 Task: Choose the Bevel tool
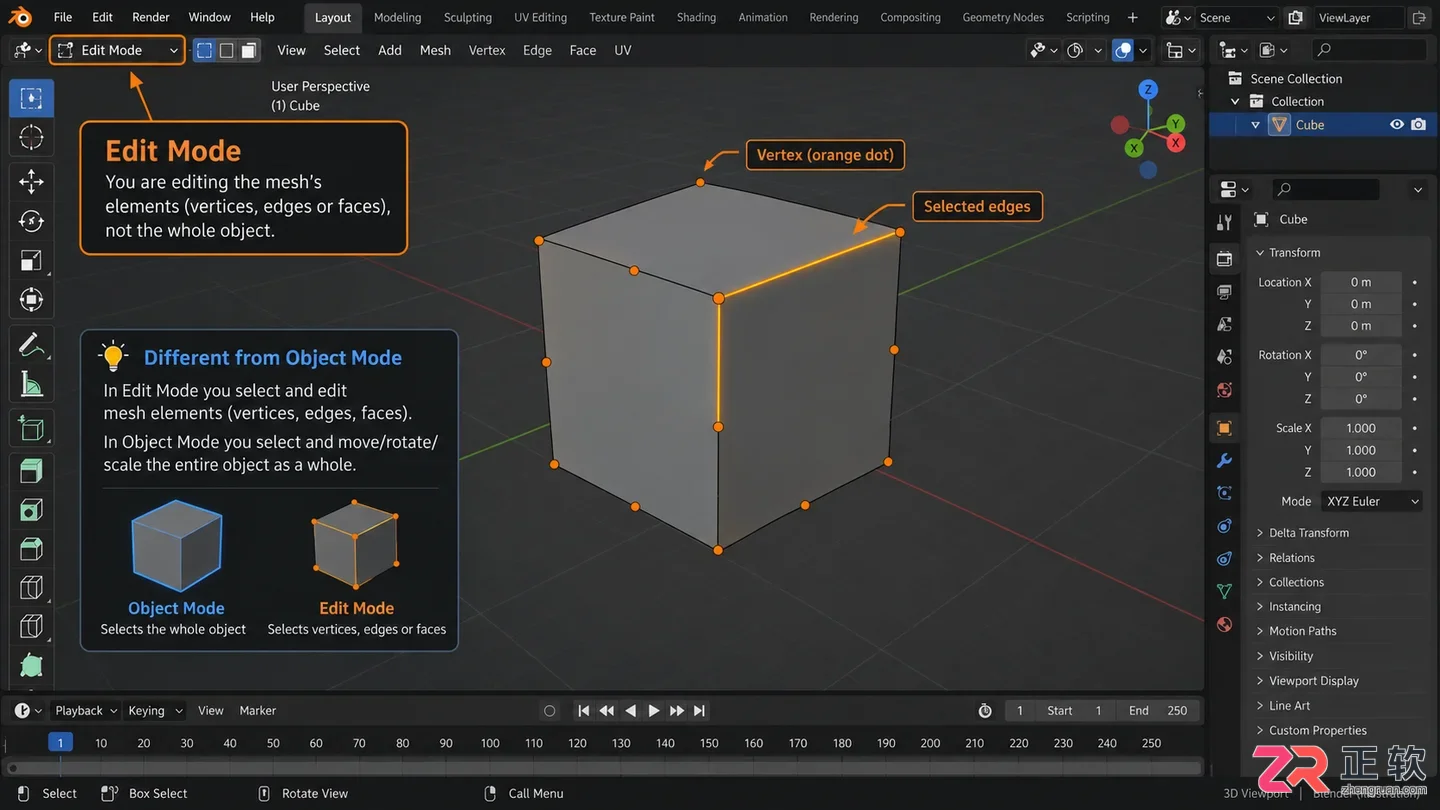click(x=31, y=549)
